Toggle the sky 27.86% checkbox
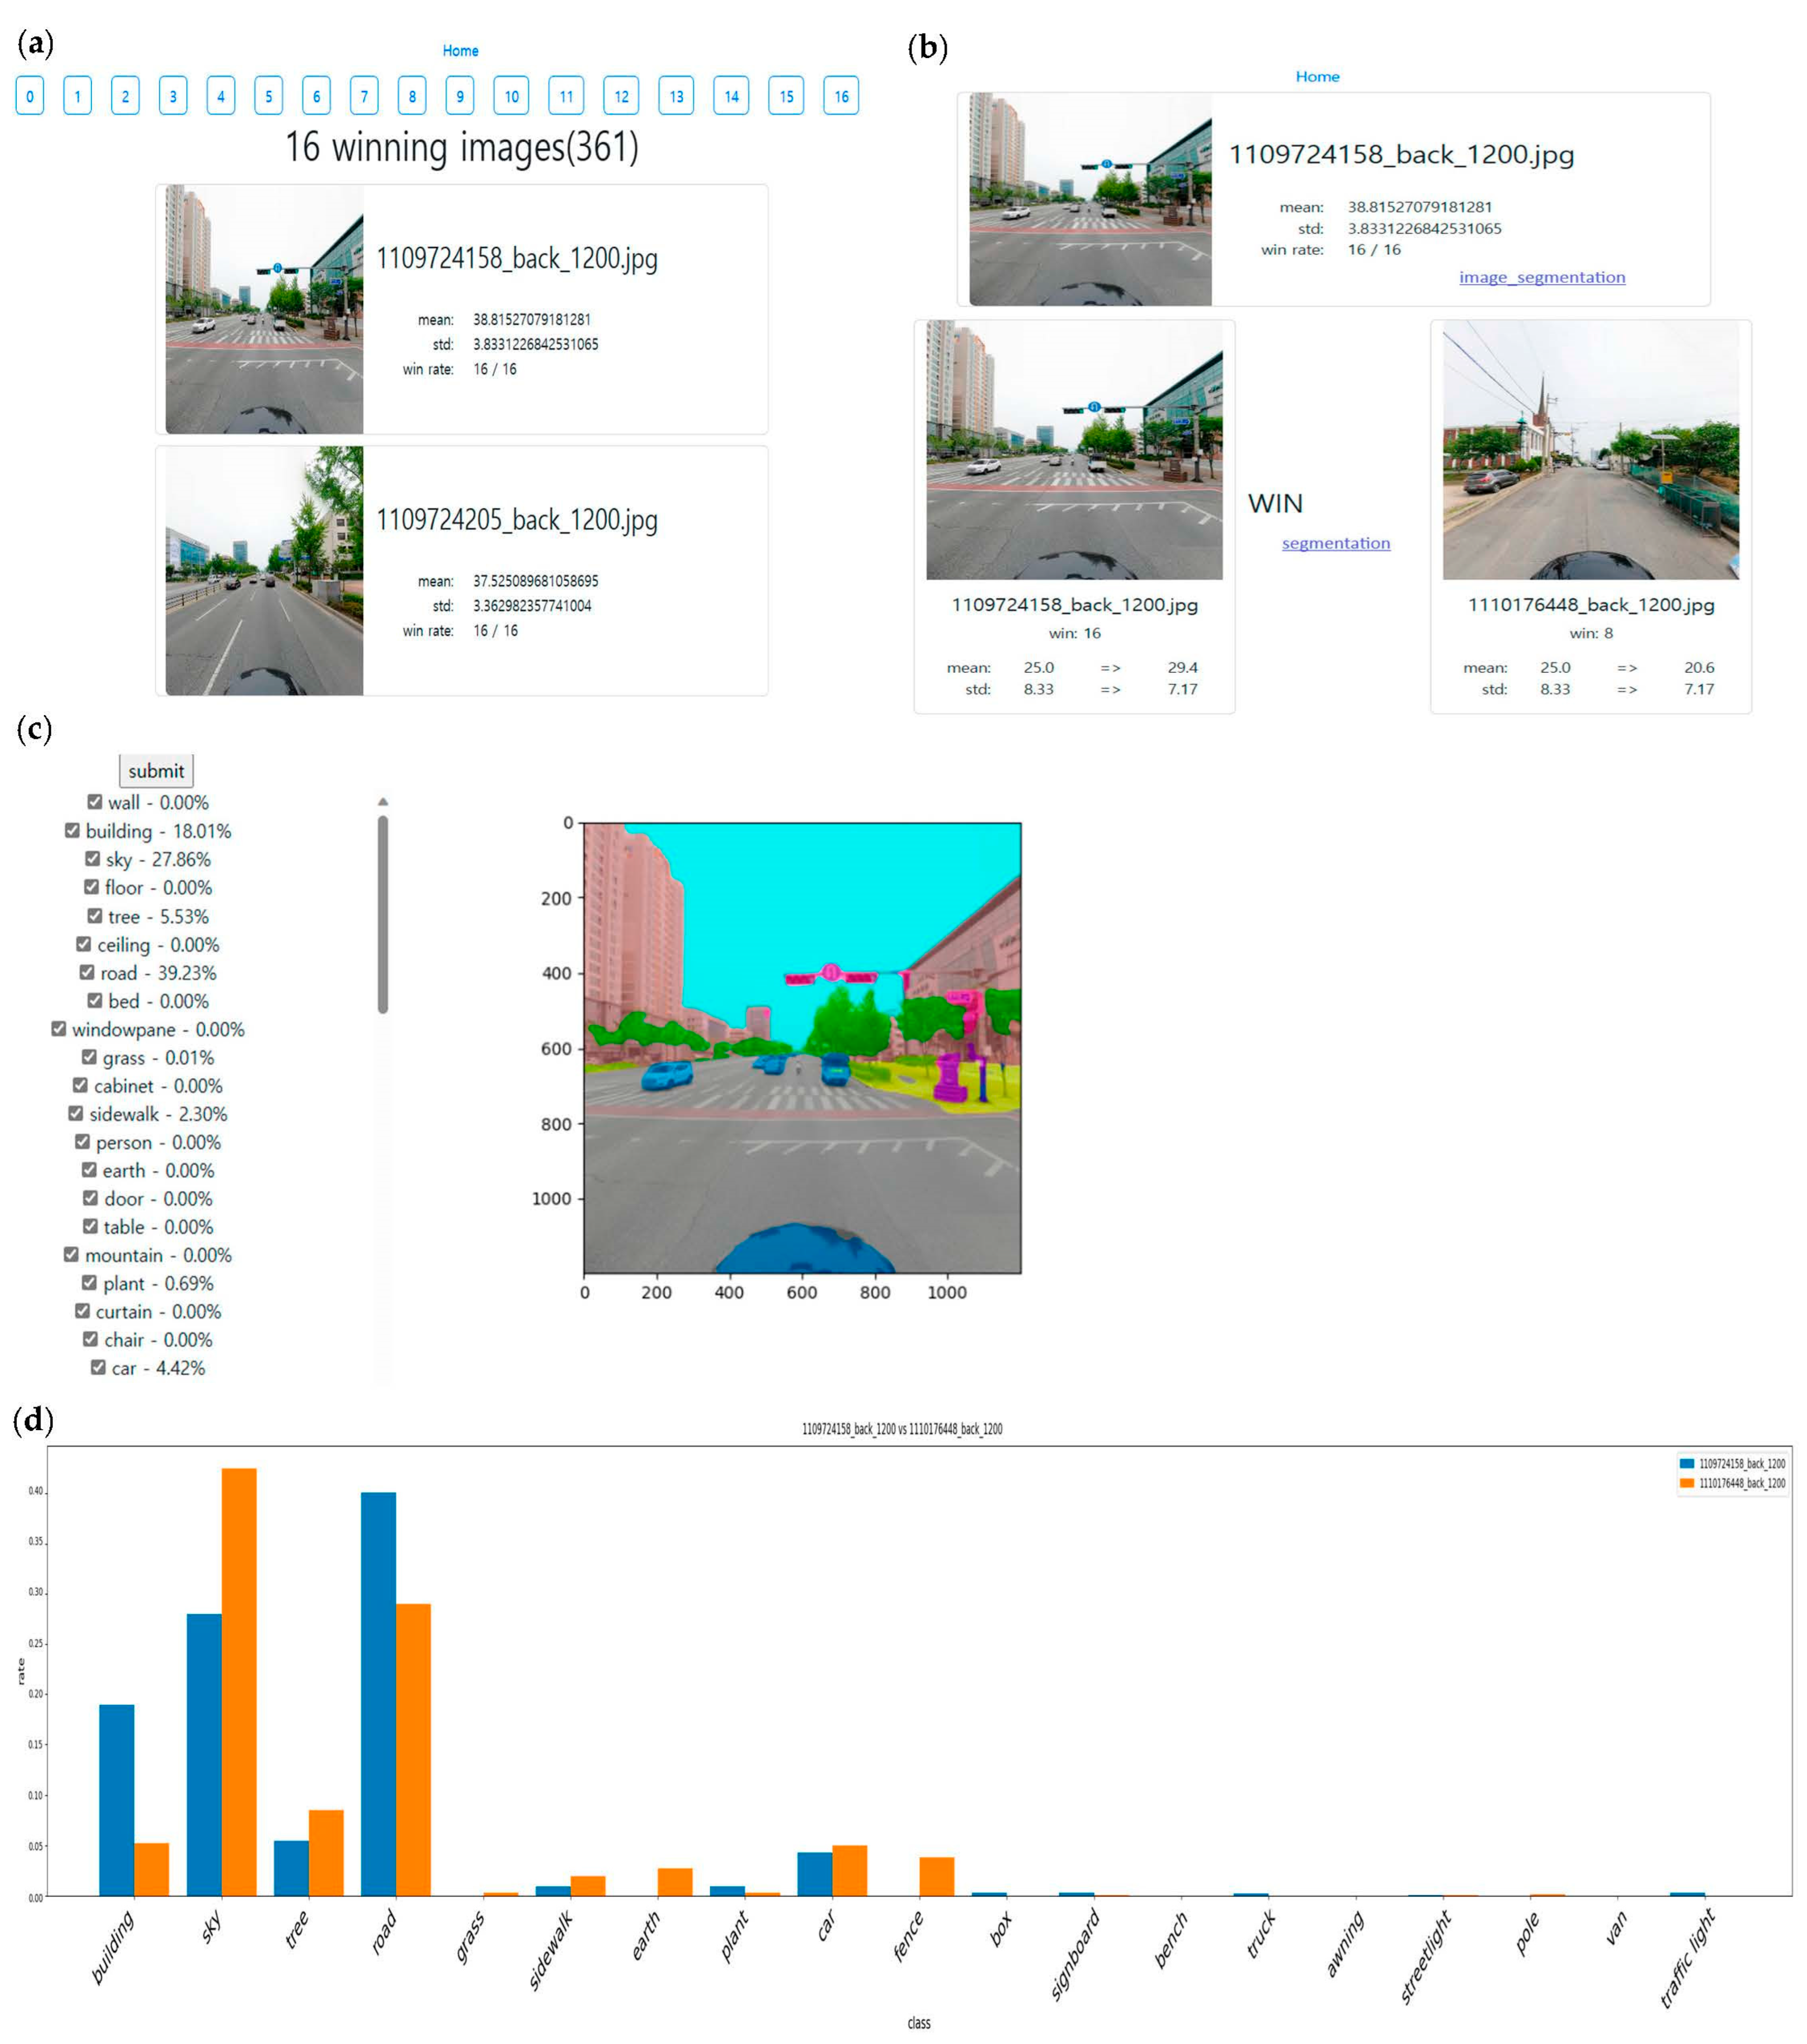Screen dimensions: 1807x2044 pyautogui.click(x=92, y=858)
